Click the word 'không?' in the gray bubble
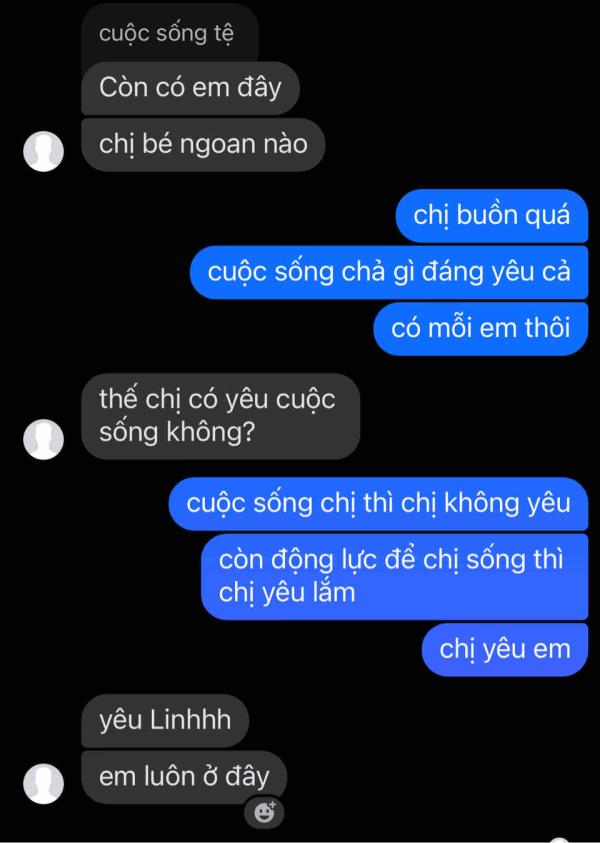Screen dimensions: 600x843 tap(210, 432)
